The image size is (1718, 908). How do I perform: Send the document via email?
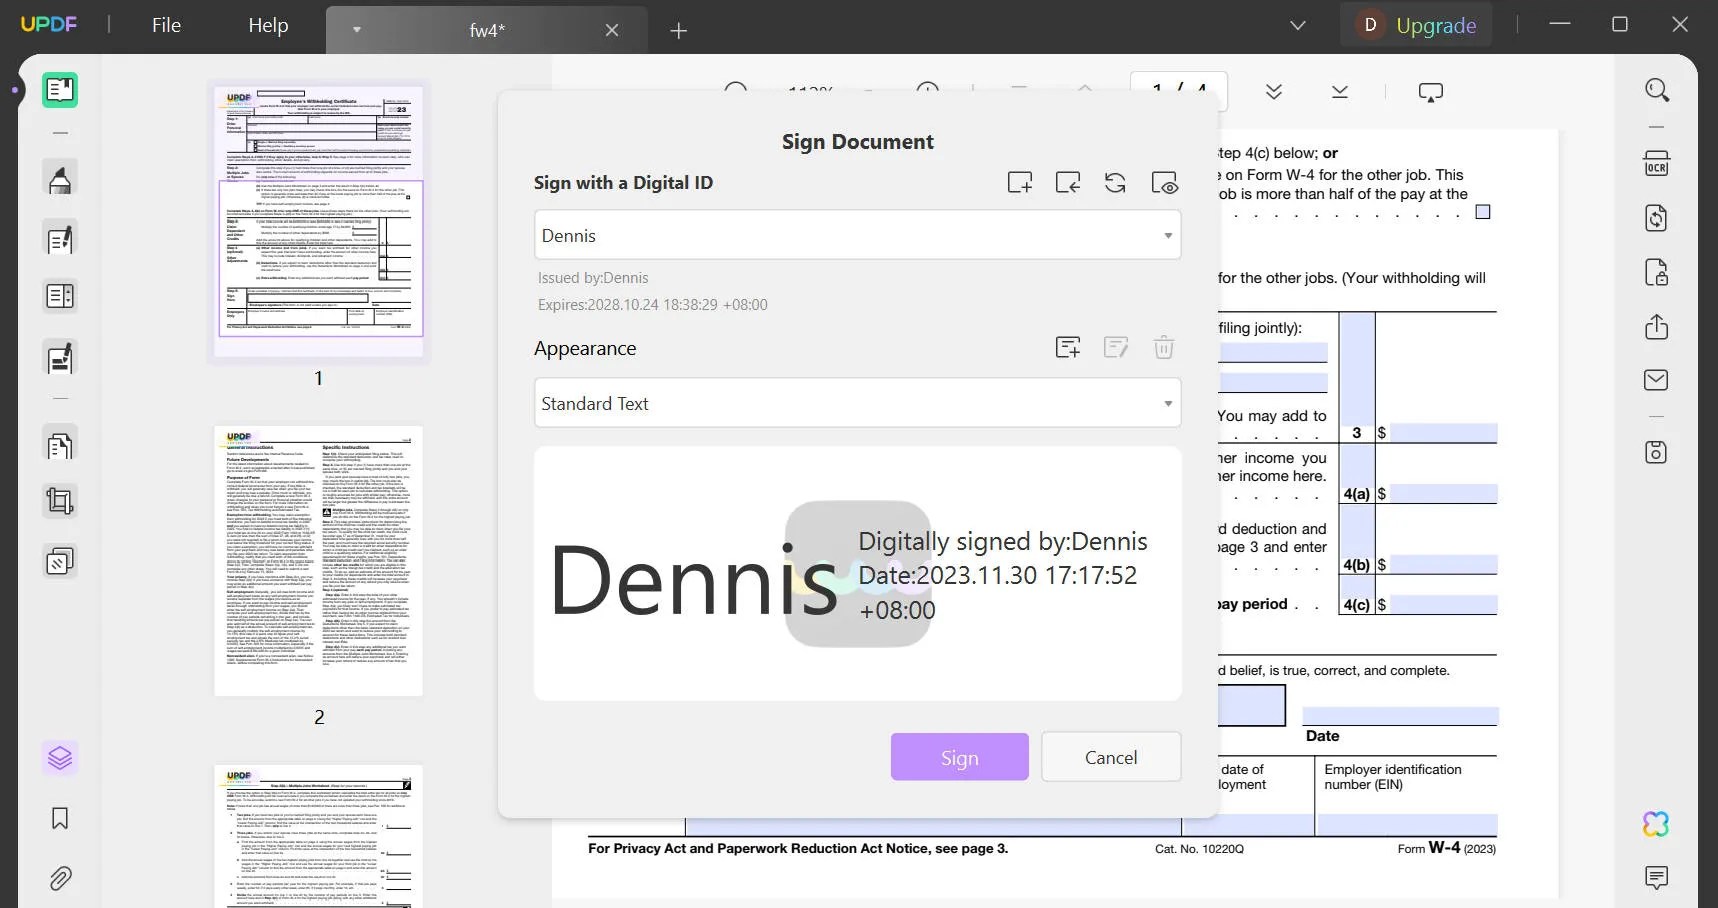(x=1657, y=380)
